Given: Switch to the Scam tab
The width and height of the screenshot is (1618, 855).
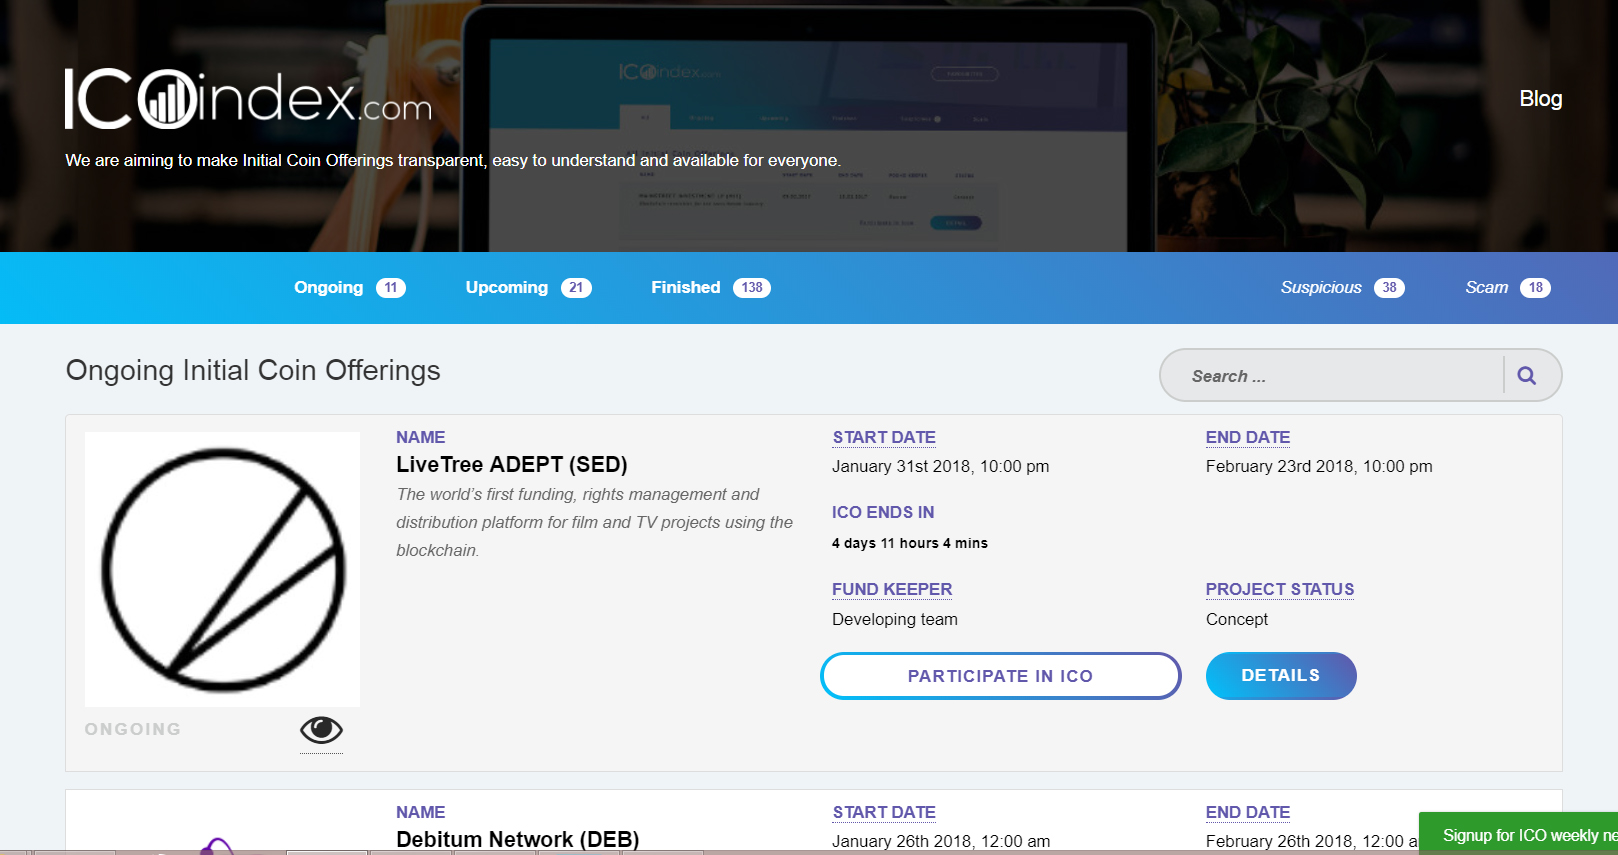Looking at the screenshot, I should (x=1507, y=287).
